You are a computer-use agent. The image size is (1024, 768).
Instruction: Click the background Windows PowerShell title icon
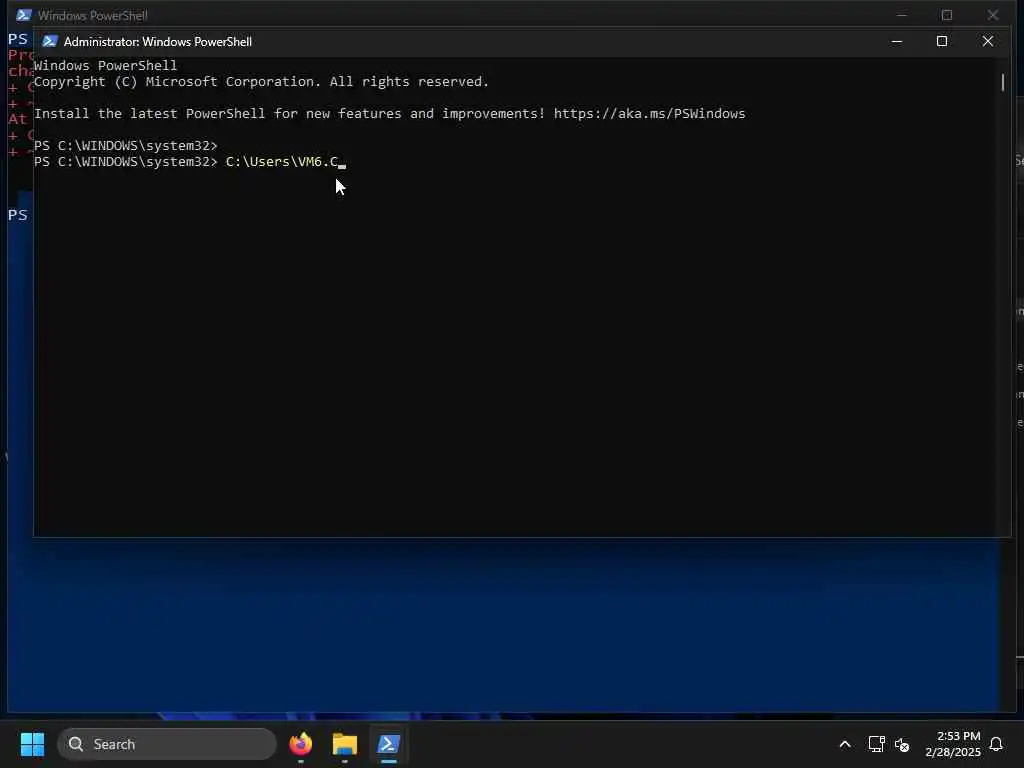[x=24, y=15]
